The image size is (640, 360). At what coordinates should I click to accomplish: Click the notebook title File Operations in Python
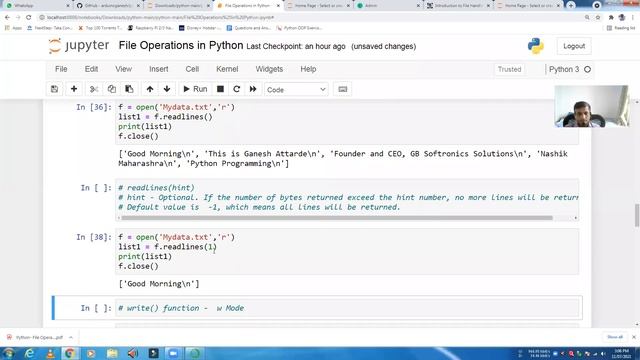pos(181,45)
